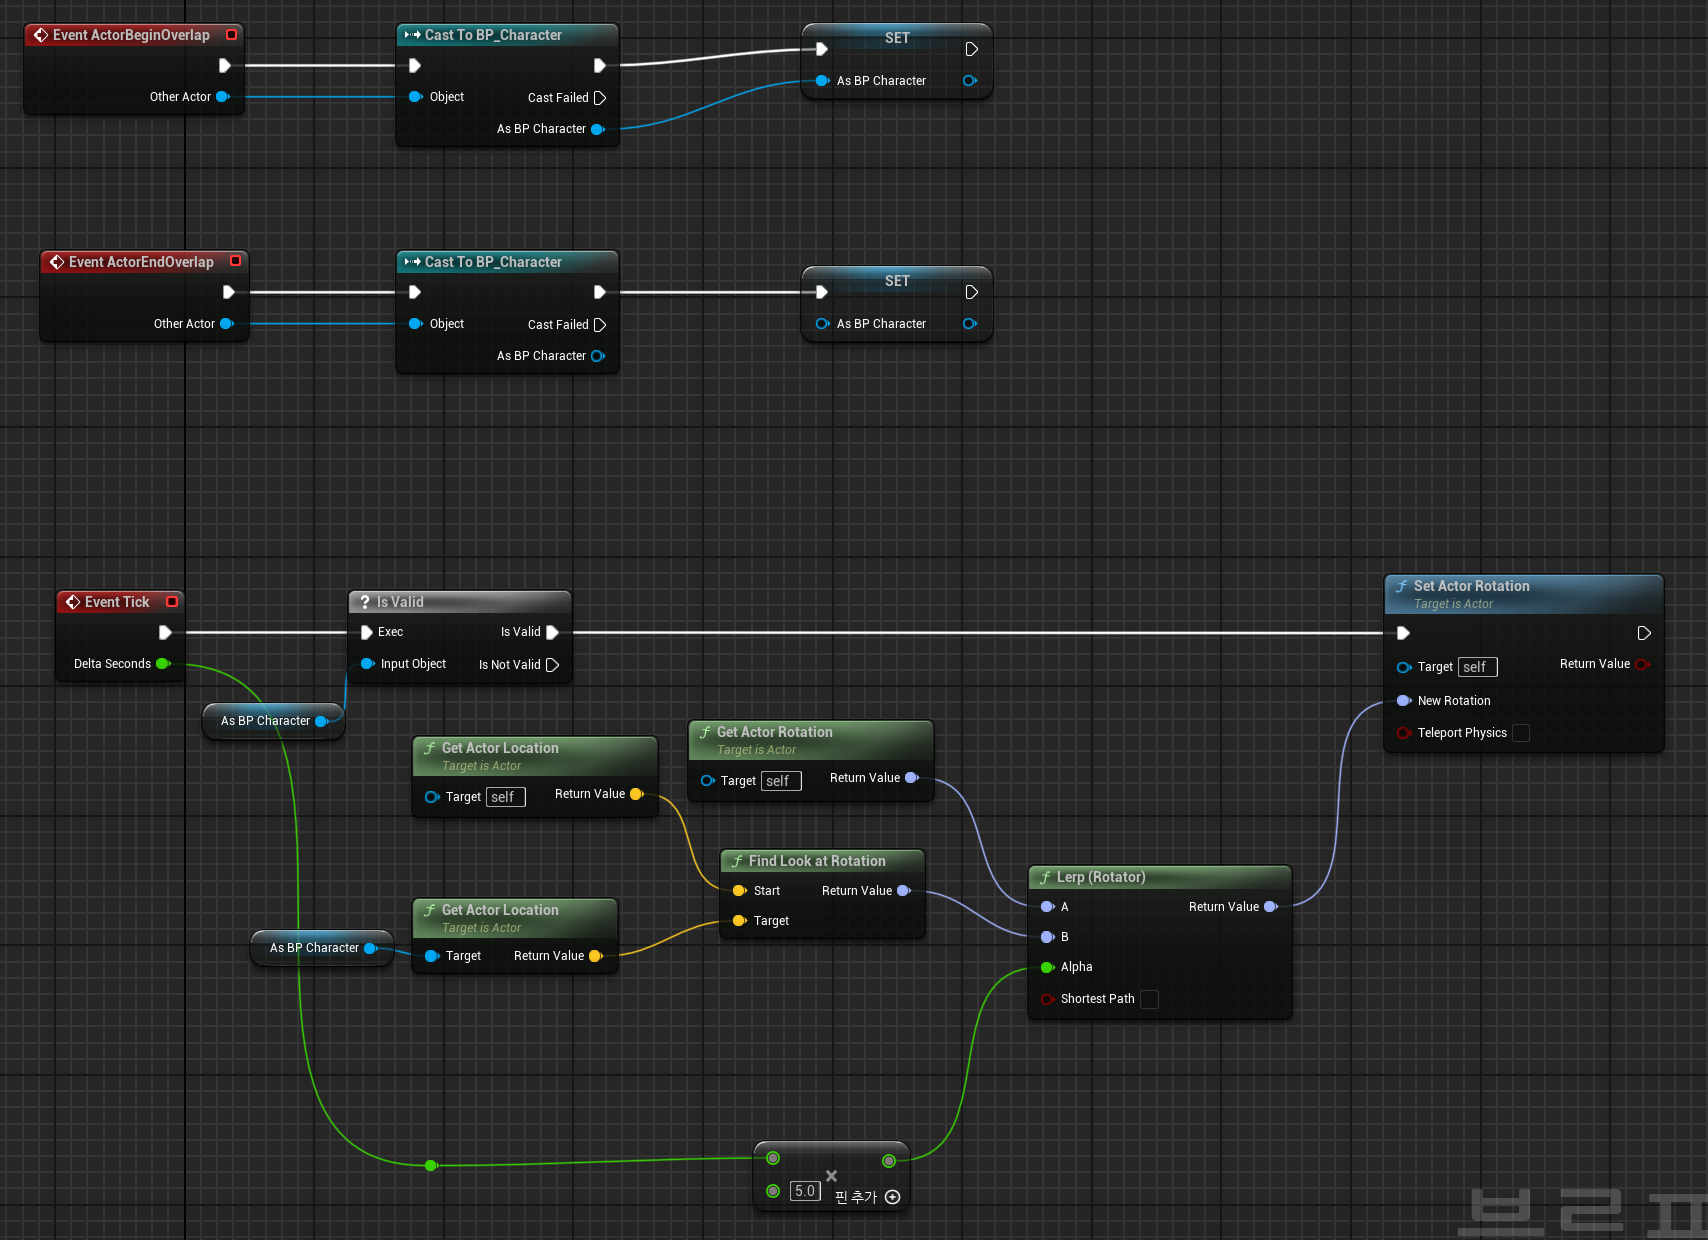Click the self field on Get Actor Rotation
Image resolution: width=1708 pixels, height=1240 pixels.
point(781,781)
